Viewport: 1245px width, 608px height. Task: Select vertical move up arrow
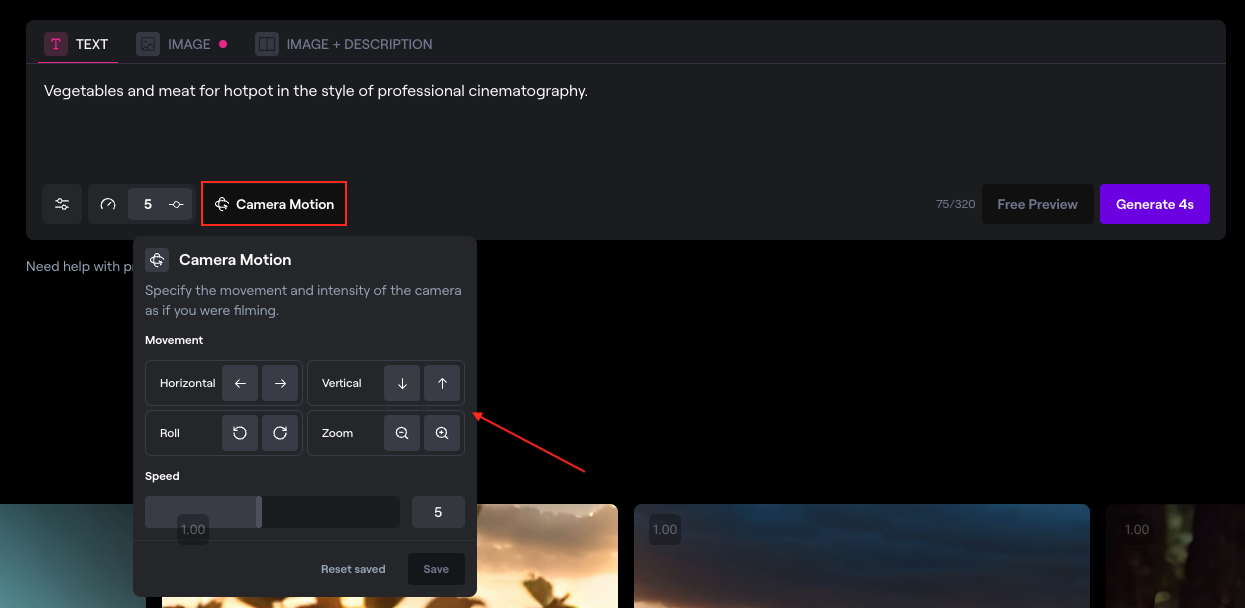click(x=442, y=383)
